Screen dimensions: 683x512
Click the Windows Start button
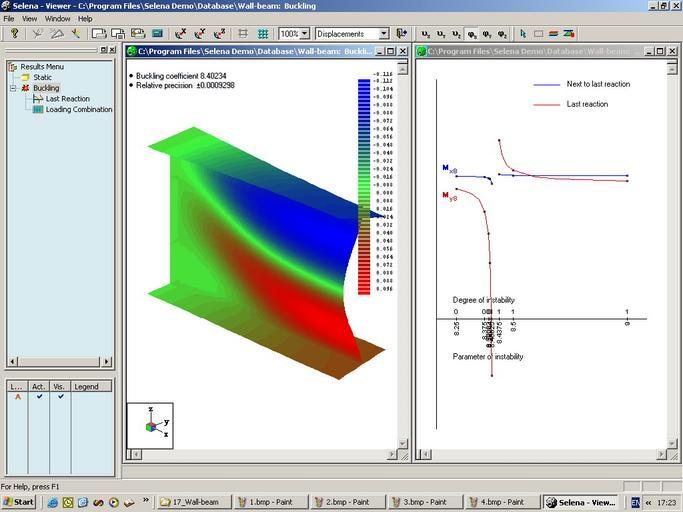pyautogui.click(x=18, y=502)
